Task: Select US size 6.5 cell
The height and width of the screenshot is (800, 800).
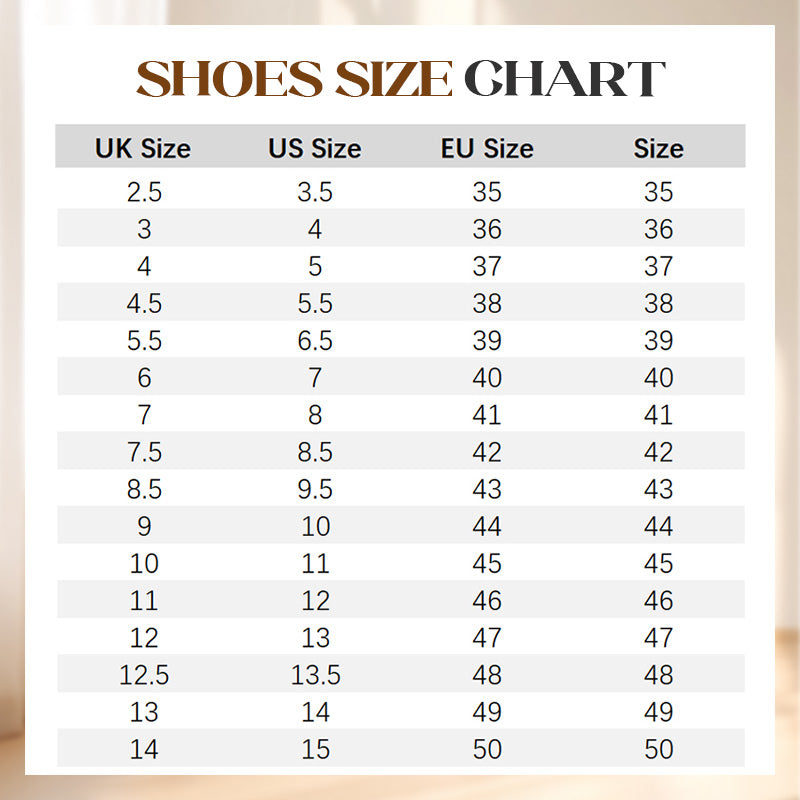Action: 315,340
